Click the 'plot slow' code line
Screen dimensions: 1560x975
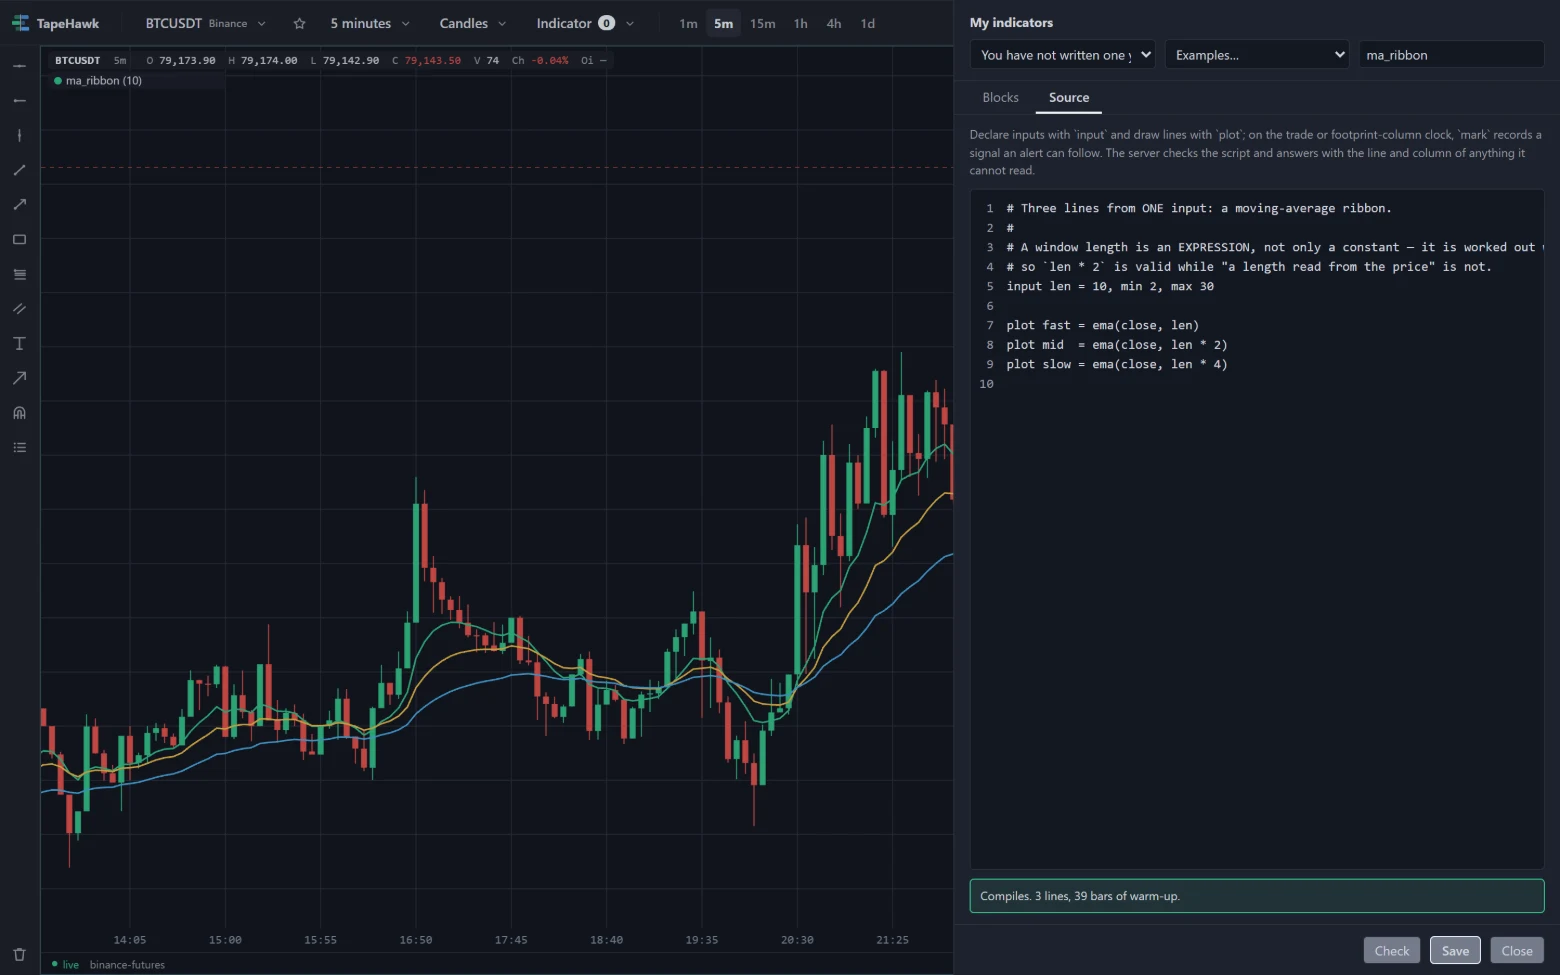(1117, 364)
